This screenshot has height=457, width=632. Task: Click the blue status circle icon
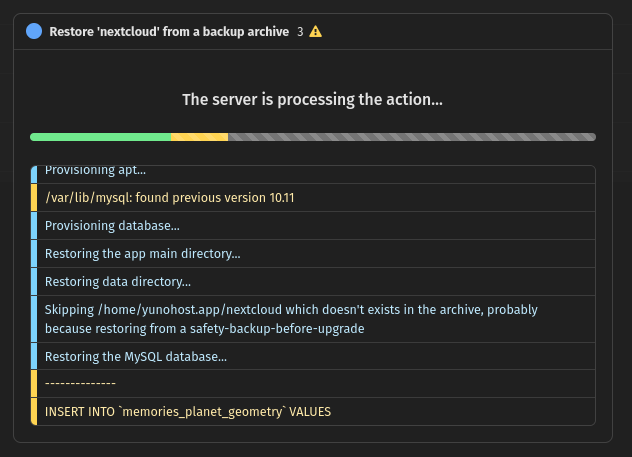(x=34, y=31)
